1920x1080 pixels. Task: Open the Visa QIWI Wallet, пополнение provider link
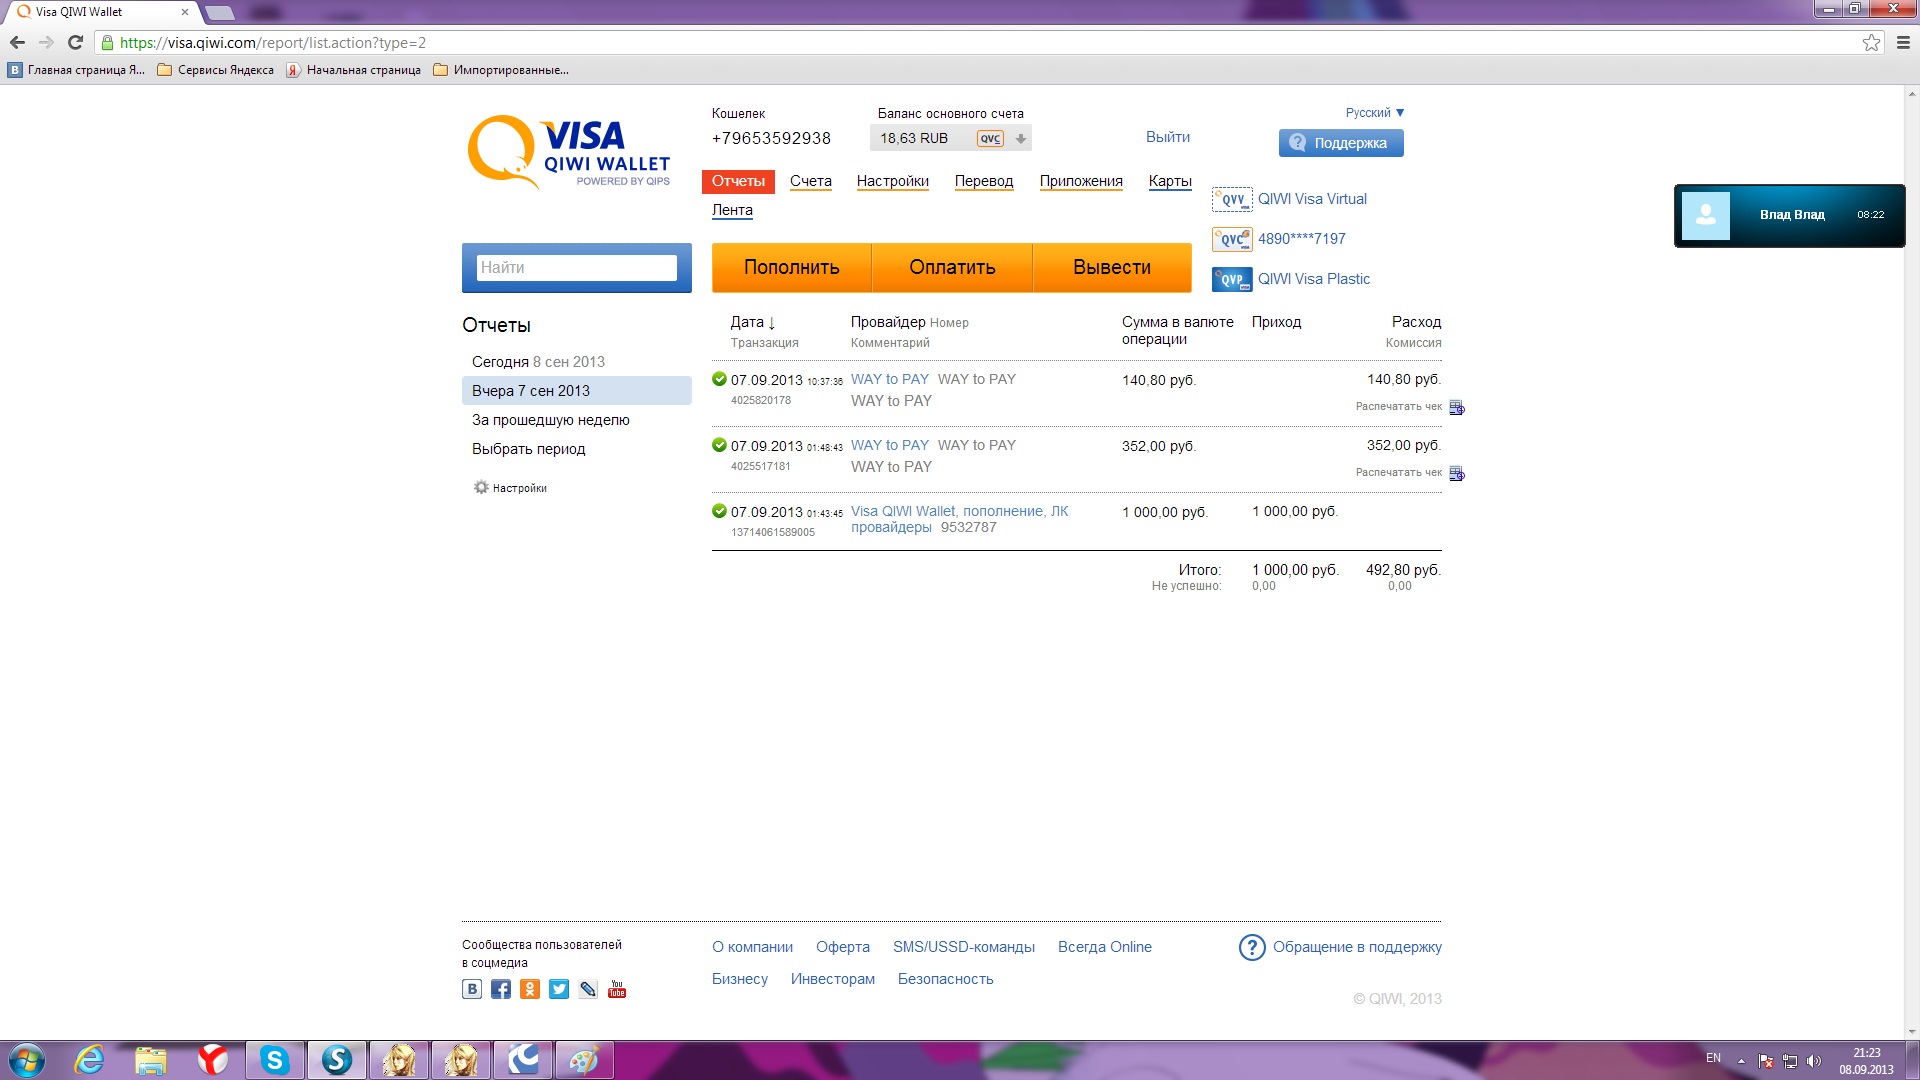click(960, 519)
